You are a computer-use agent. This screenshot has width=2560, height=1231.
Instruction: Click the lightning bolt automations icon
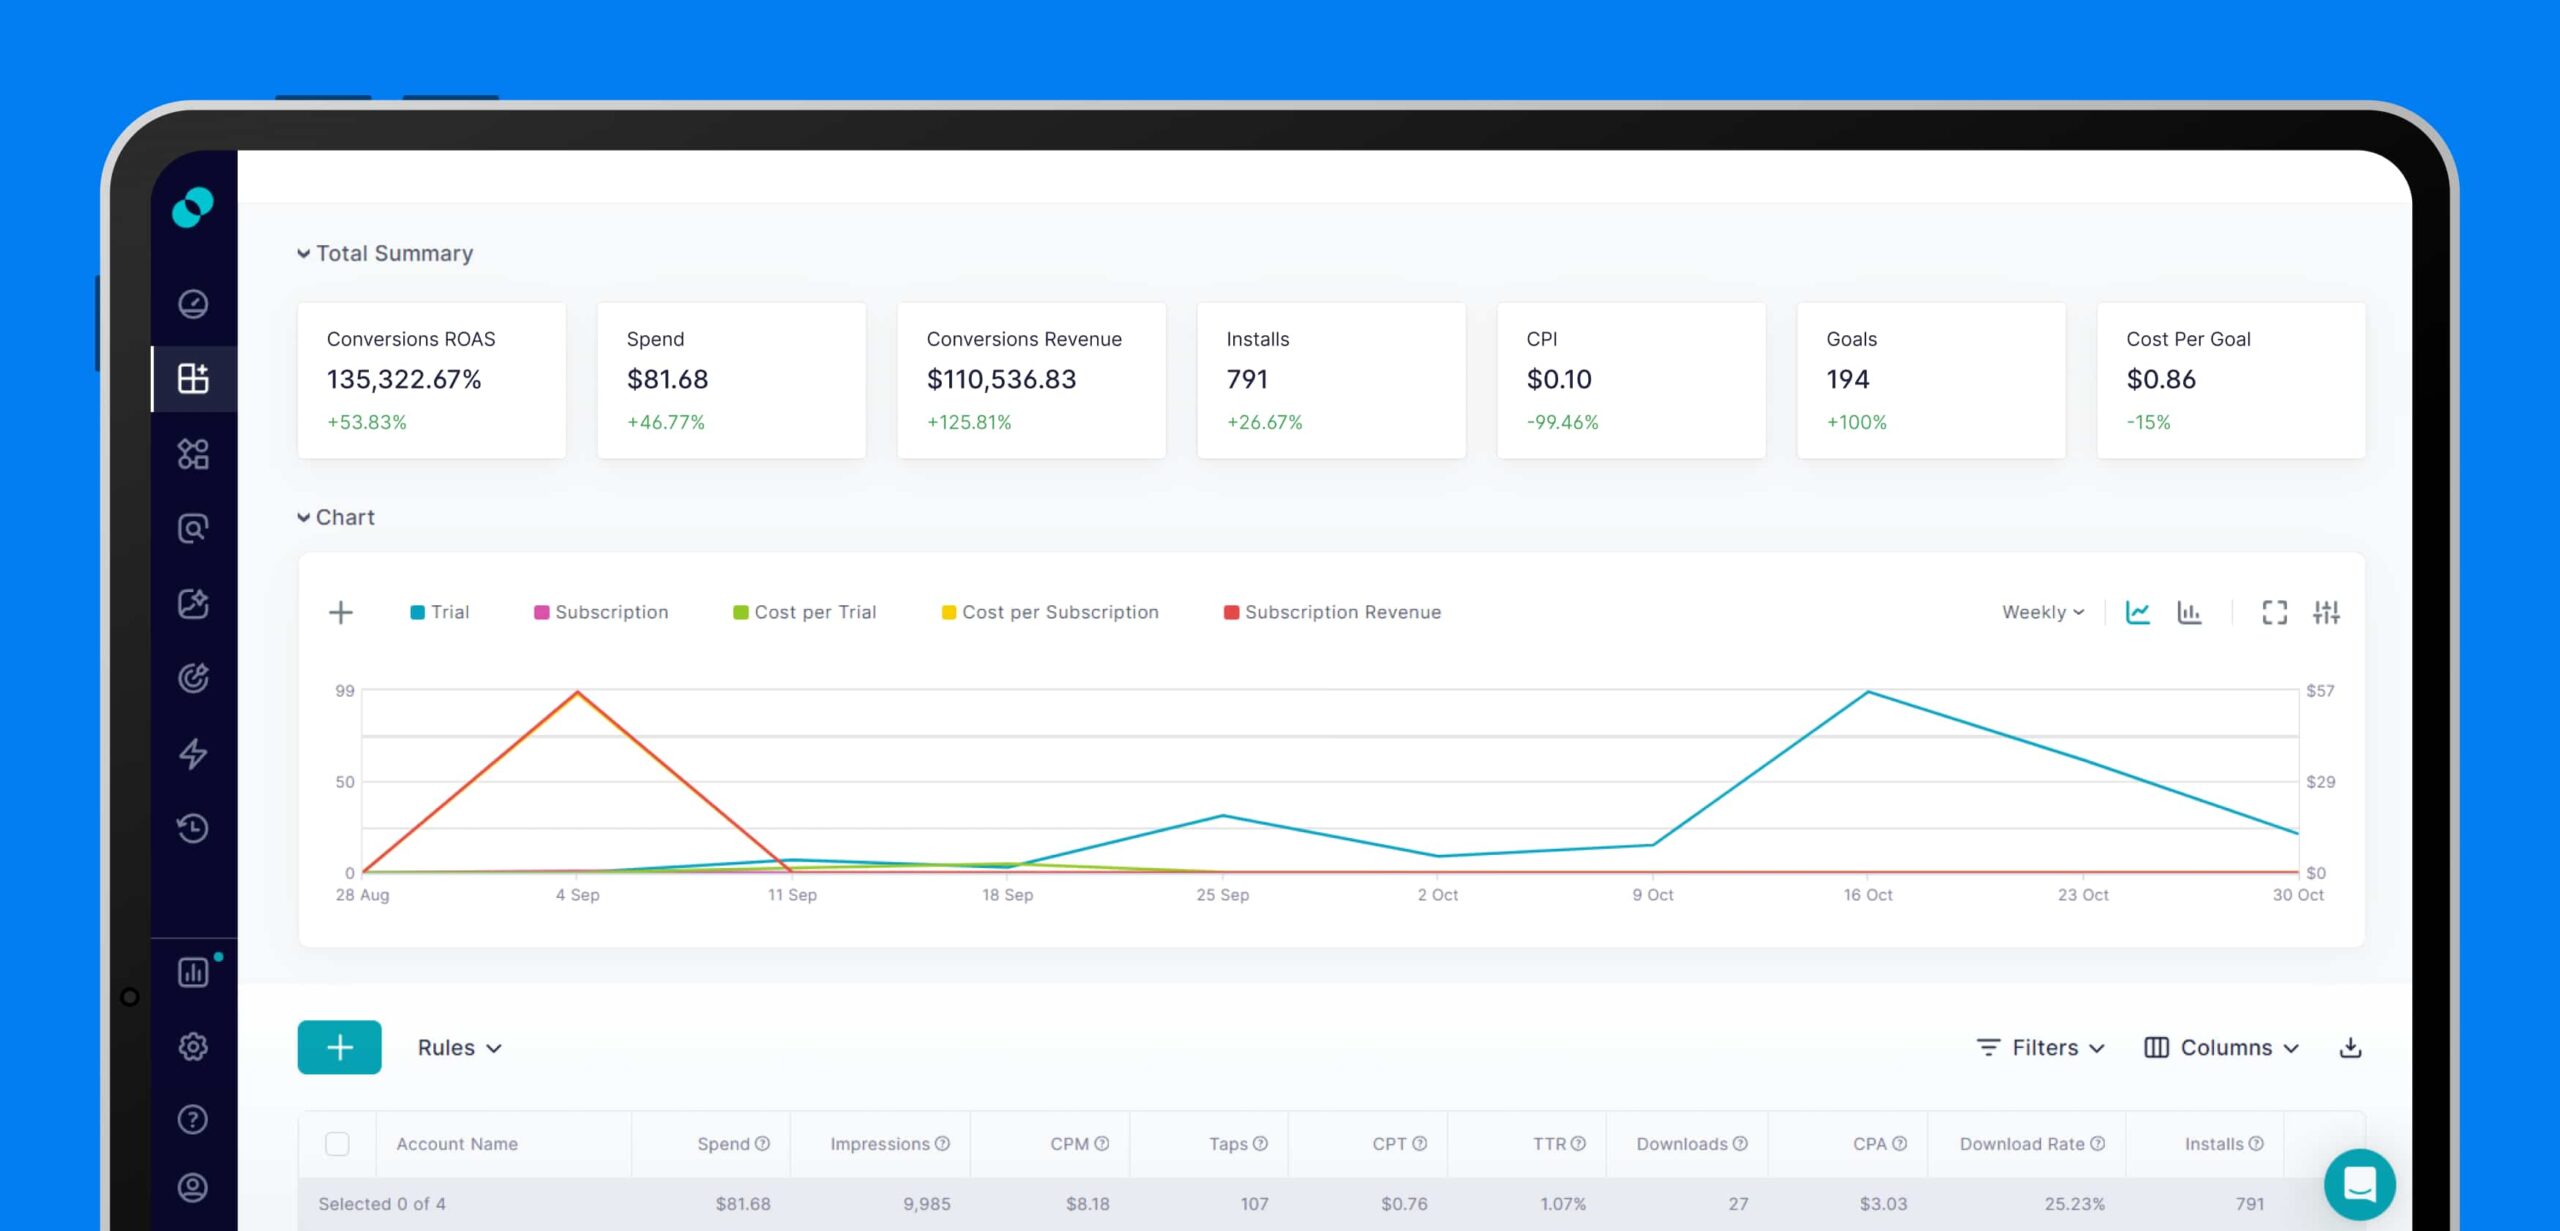[193, 753]
